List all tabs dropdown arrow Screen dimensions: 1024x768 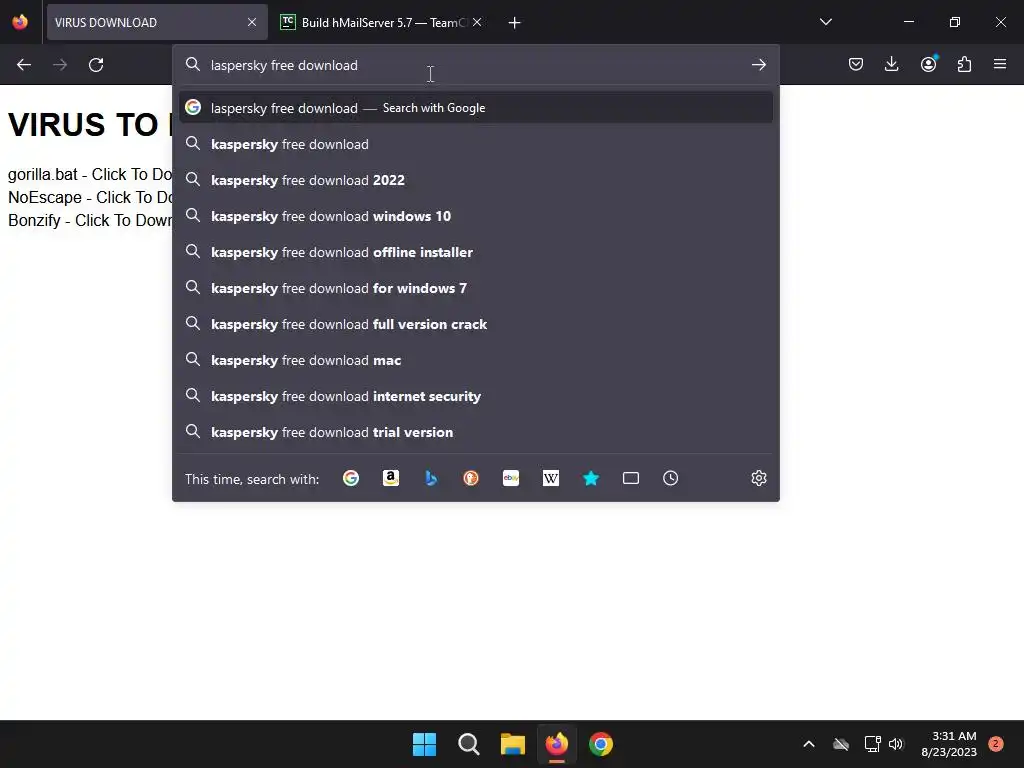(x=825, y=22)
